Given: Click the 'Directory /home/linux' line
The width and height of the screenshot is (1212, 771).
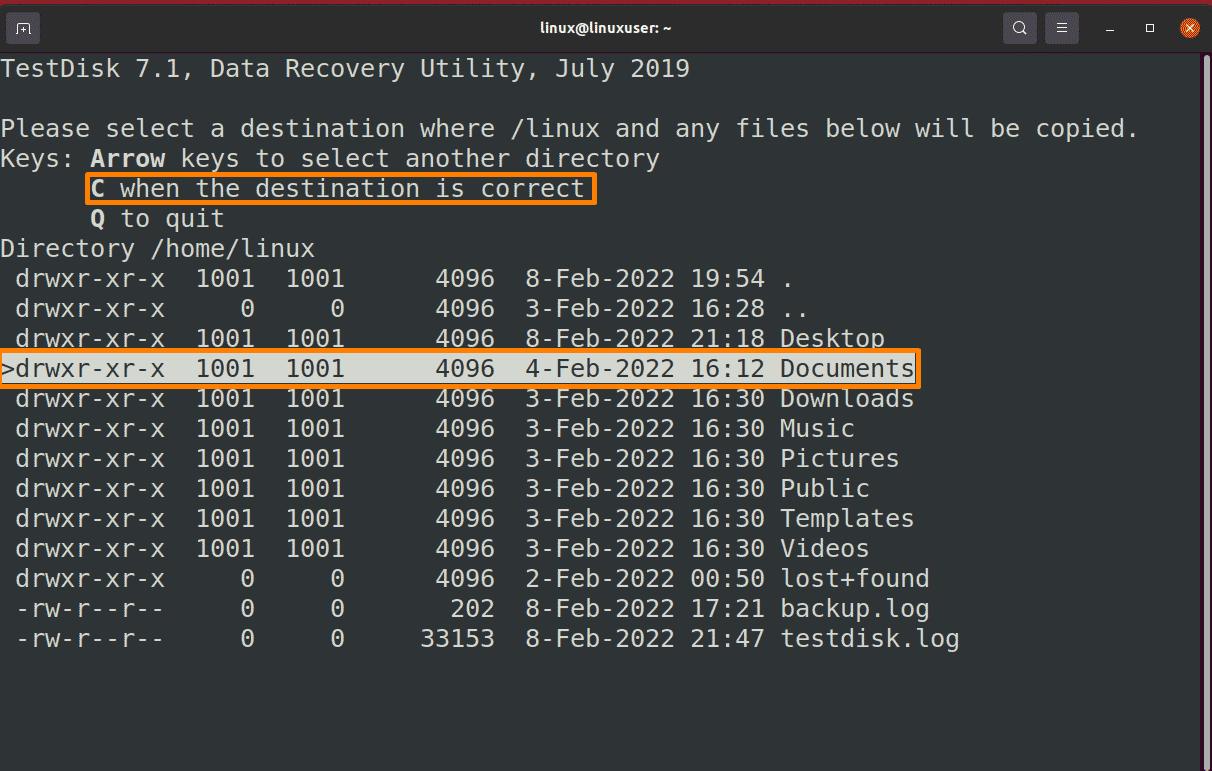Looking at the screenshot, I should [x=158, y=249].
